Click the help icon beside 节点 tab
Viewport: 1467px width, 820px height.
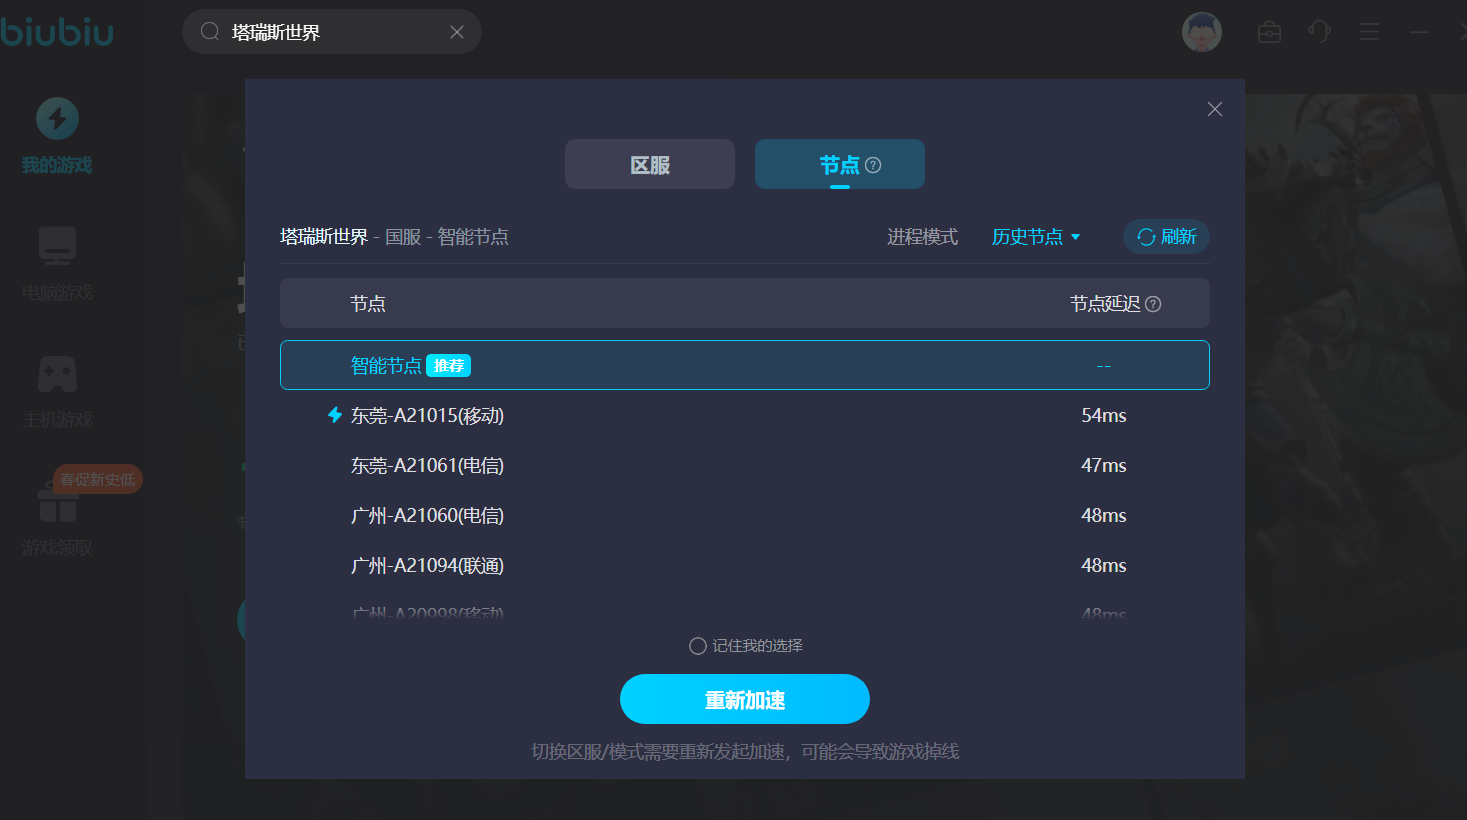coord(873,165)
